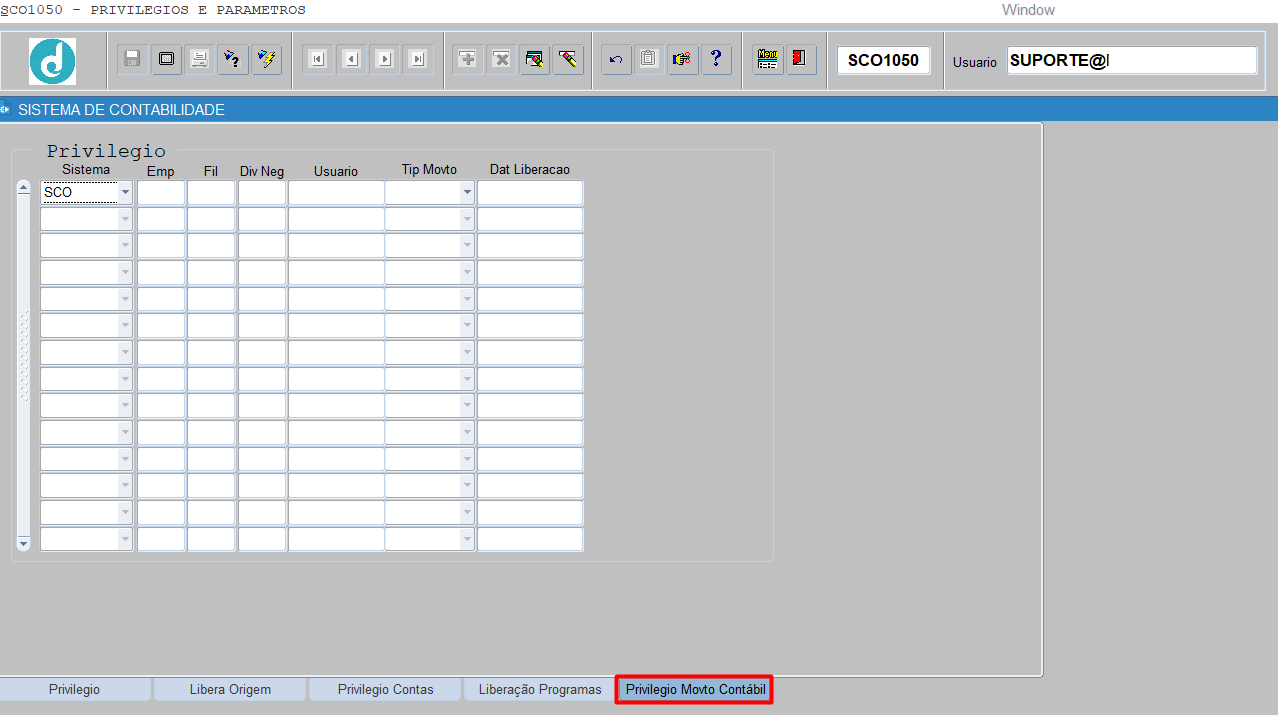Click the Execute Query flashlight with lightning
Screen dimensions: 1278x715
[266, 59]
